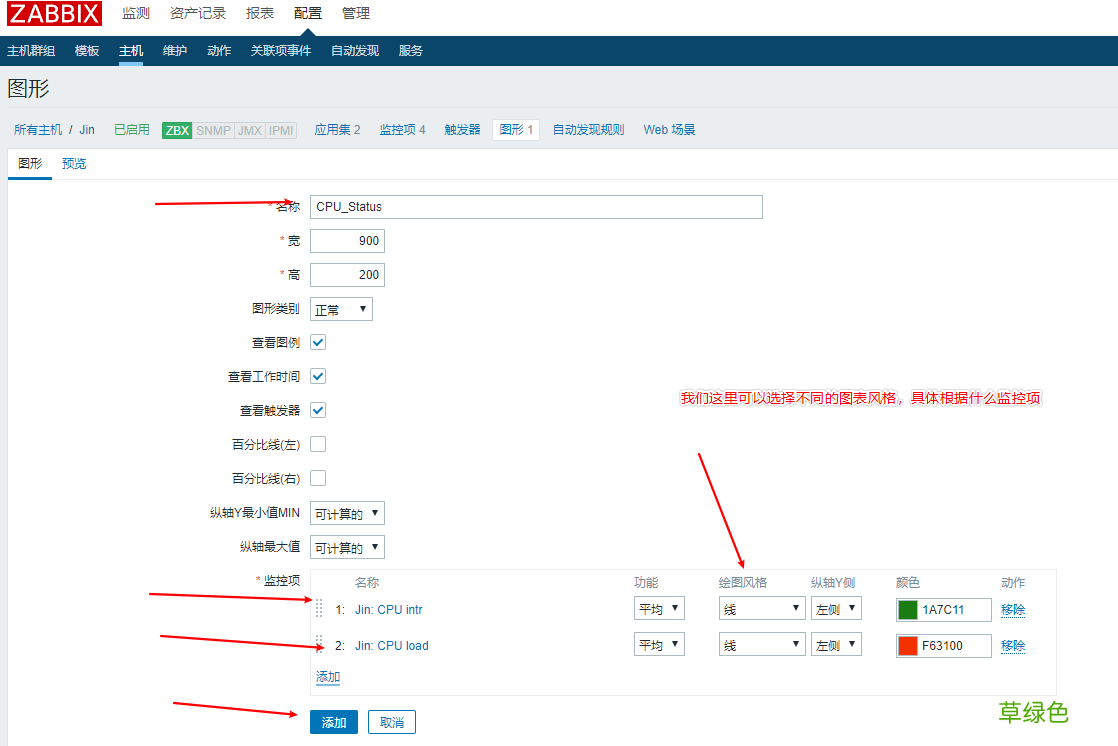
Task: Open the 绘图风格 dropdown for CPU intr
Action: coord(761,608)
